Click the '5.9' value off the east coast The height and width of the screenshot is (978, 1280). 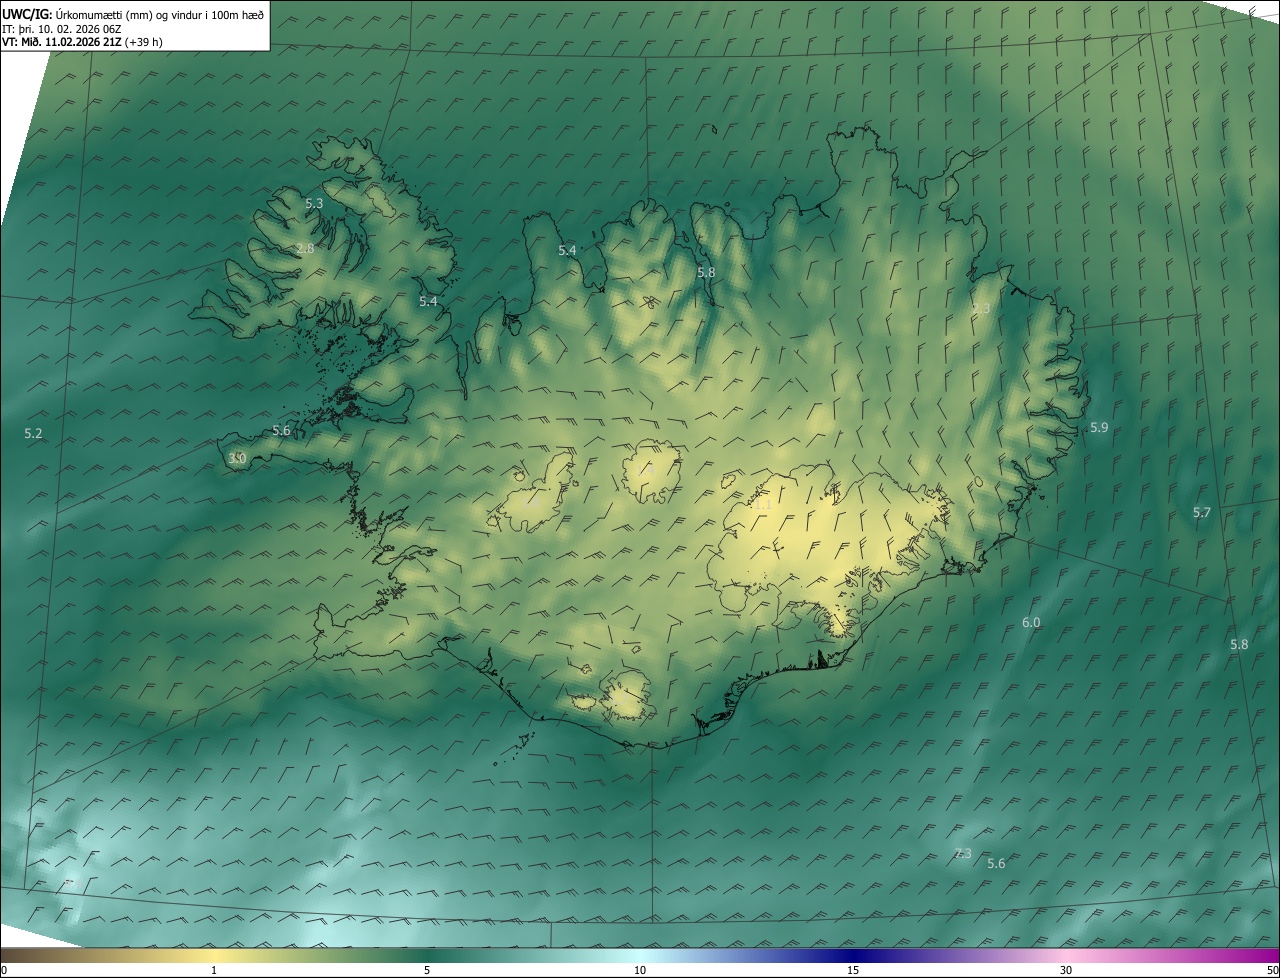click(x=1099, y=427)
